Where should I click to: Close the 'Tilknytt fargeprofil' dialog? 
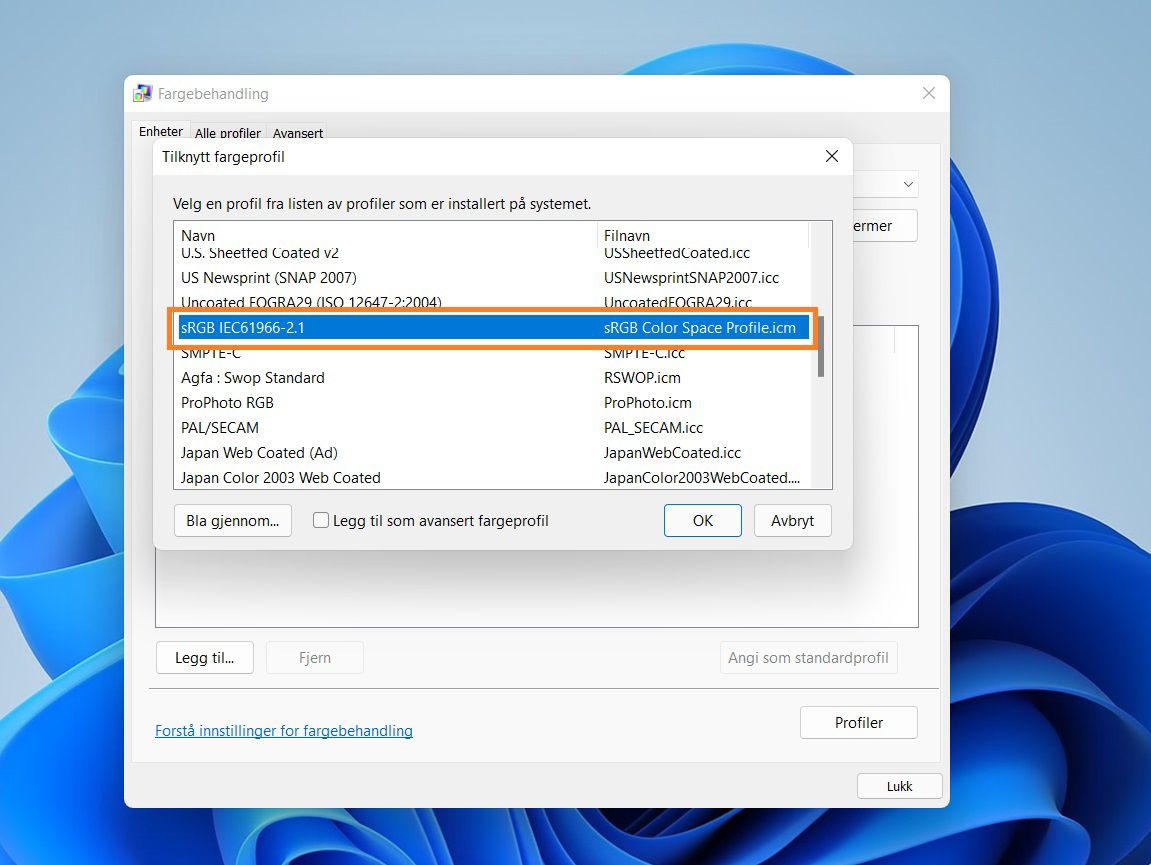tap(832, 156)
